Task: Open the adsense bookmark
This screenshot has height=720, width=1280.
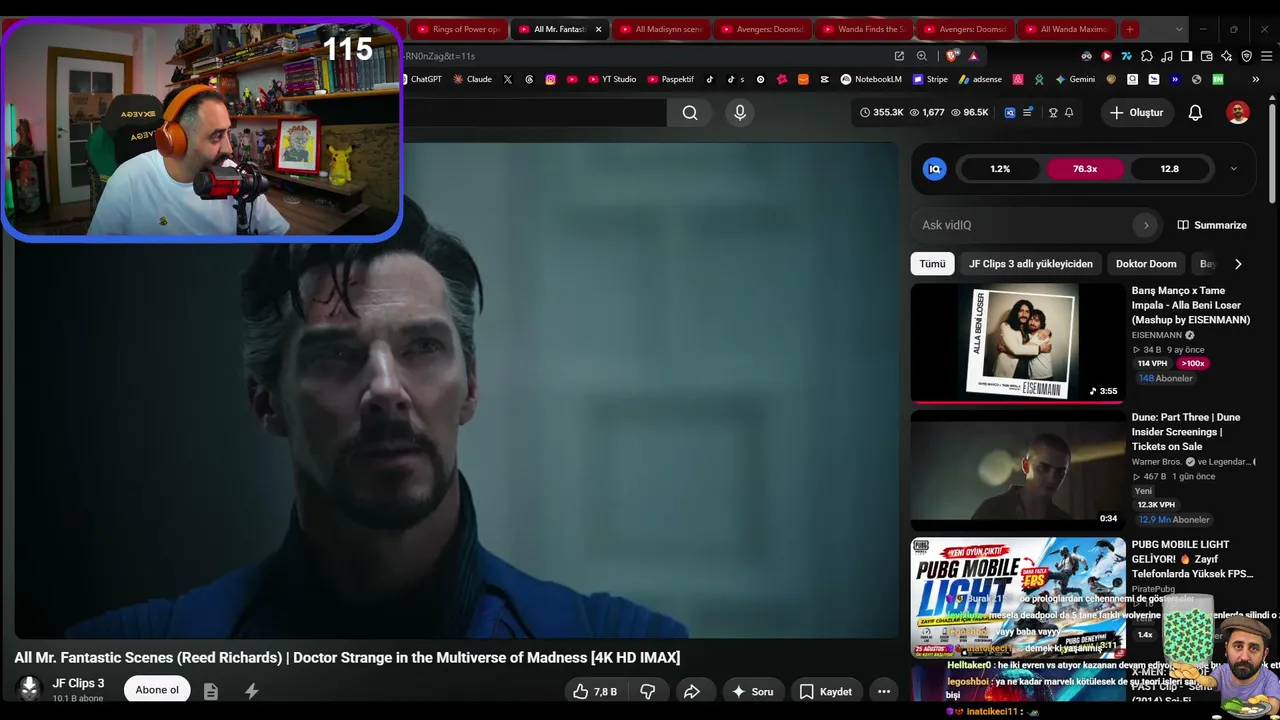Action: click(x=980, y=79)
